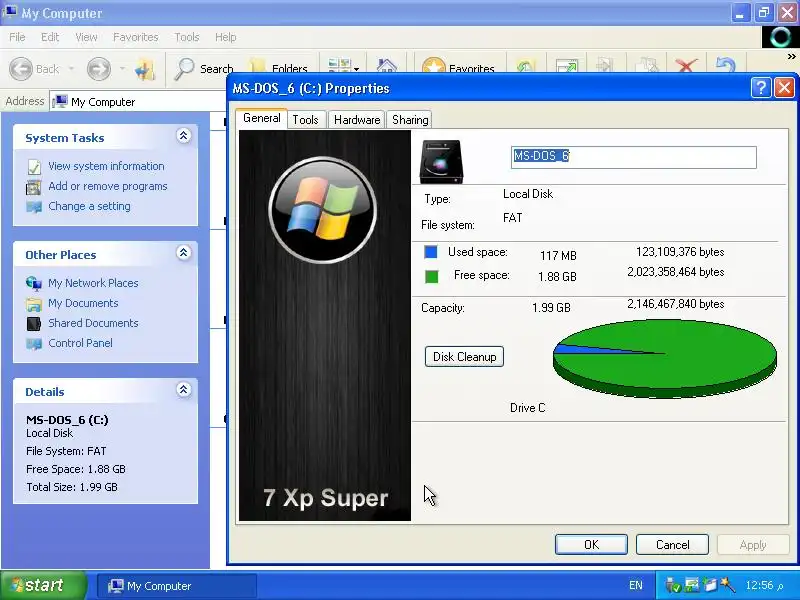Go up one folder level icon
This screenshot has height=600, width=800.
145,69
